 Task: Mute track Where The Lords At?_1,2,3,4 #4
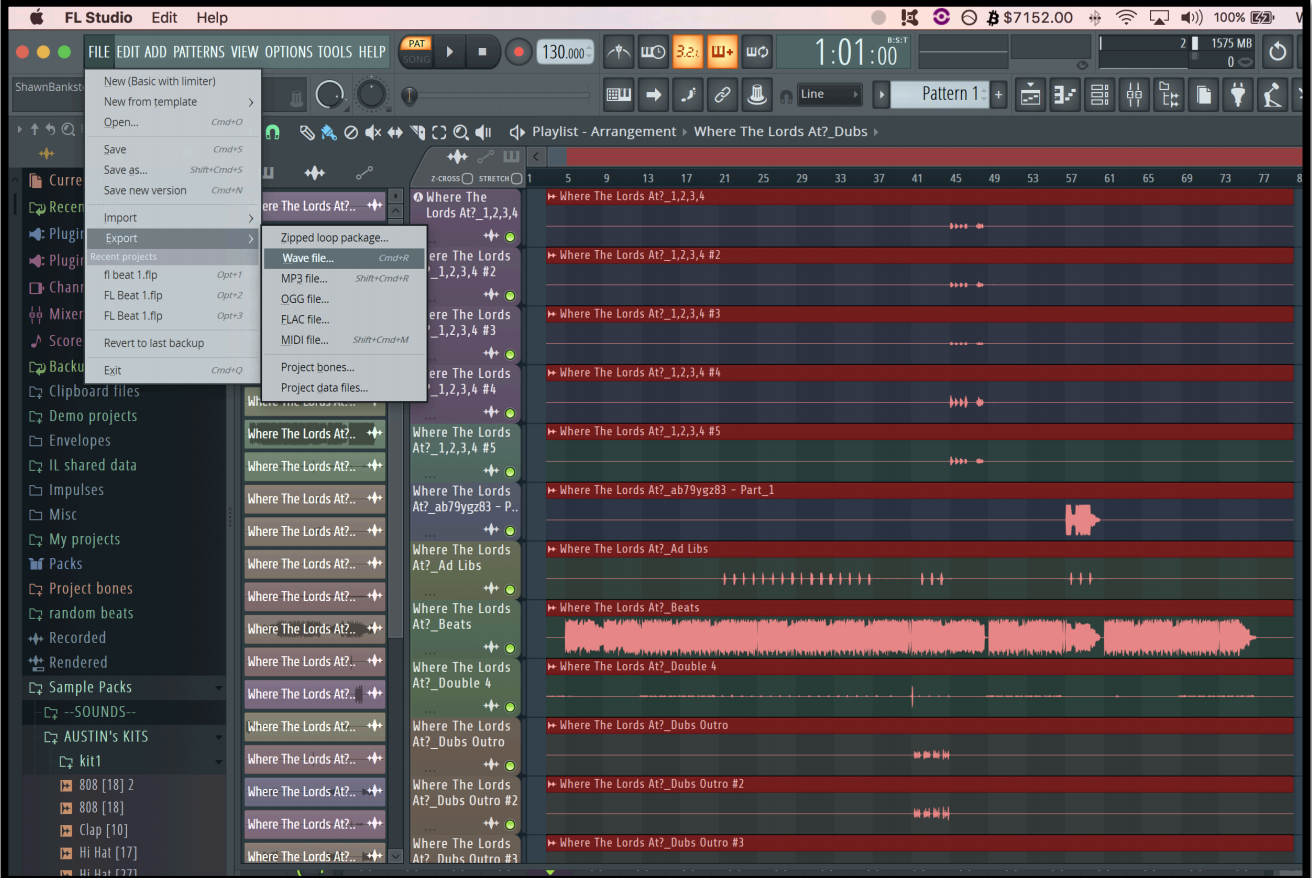(510, 413)
